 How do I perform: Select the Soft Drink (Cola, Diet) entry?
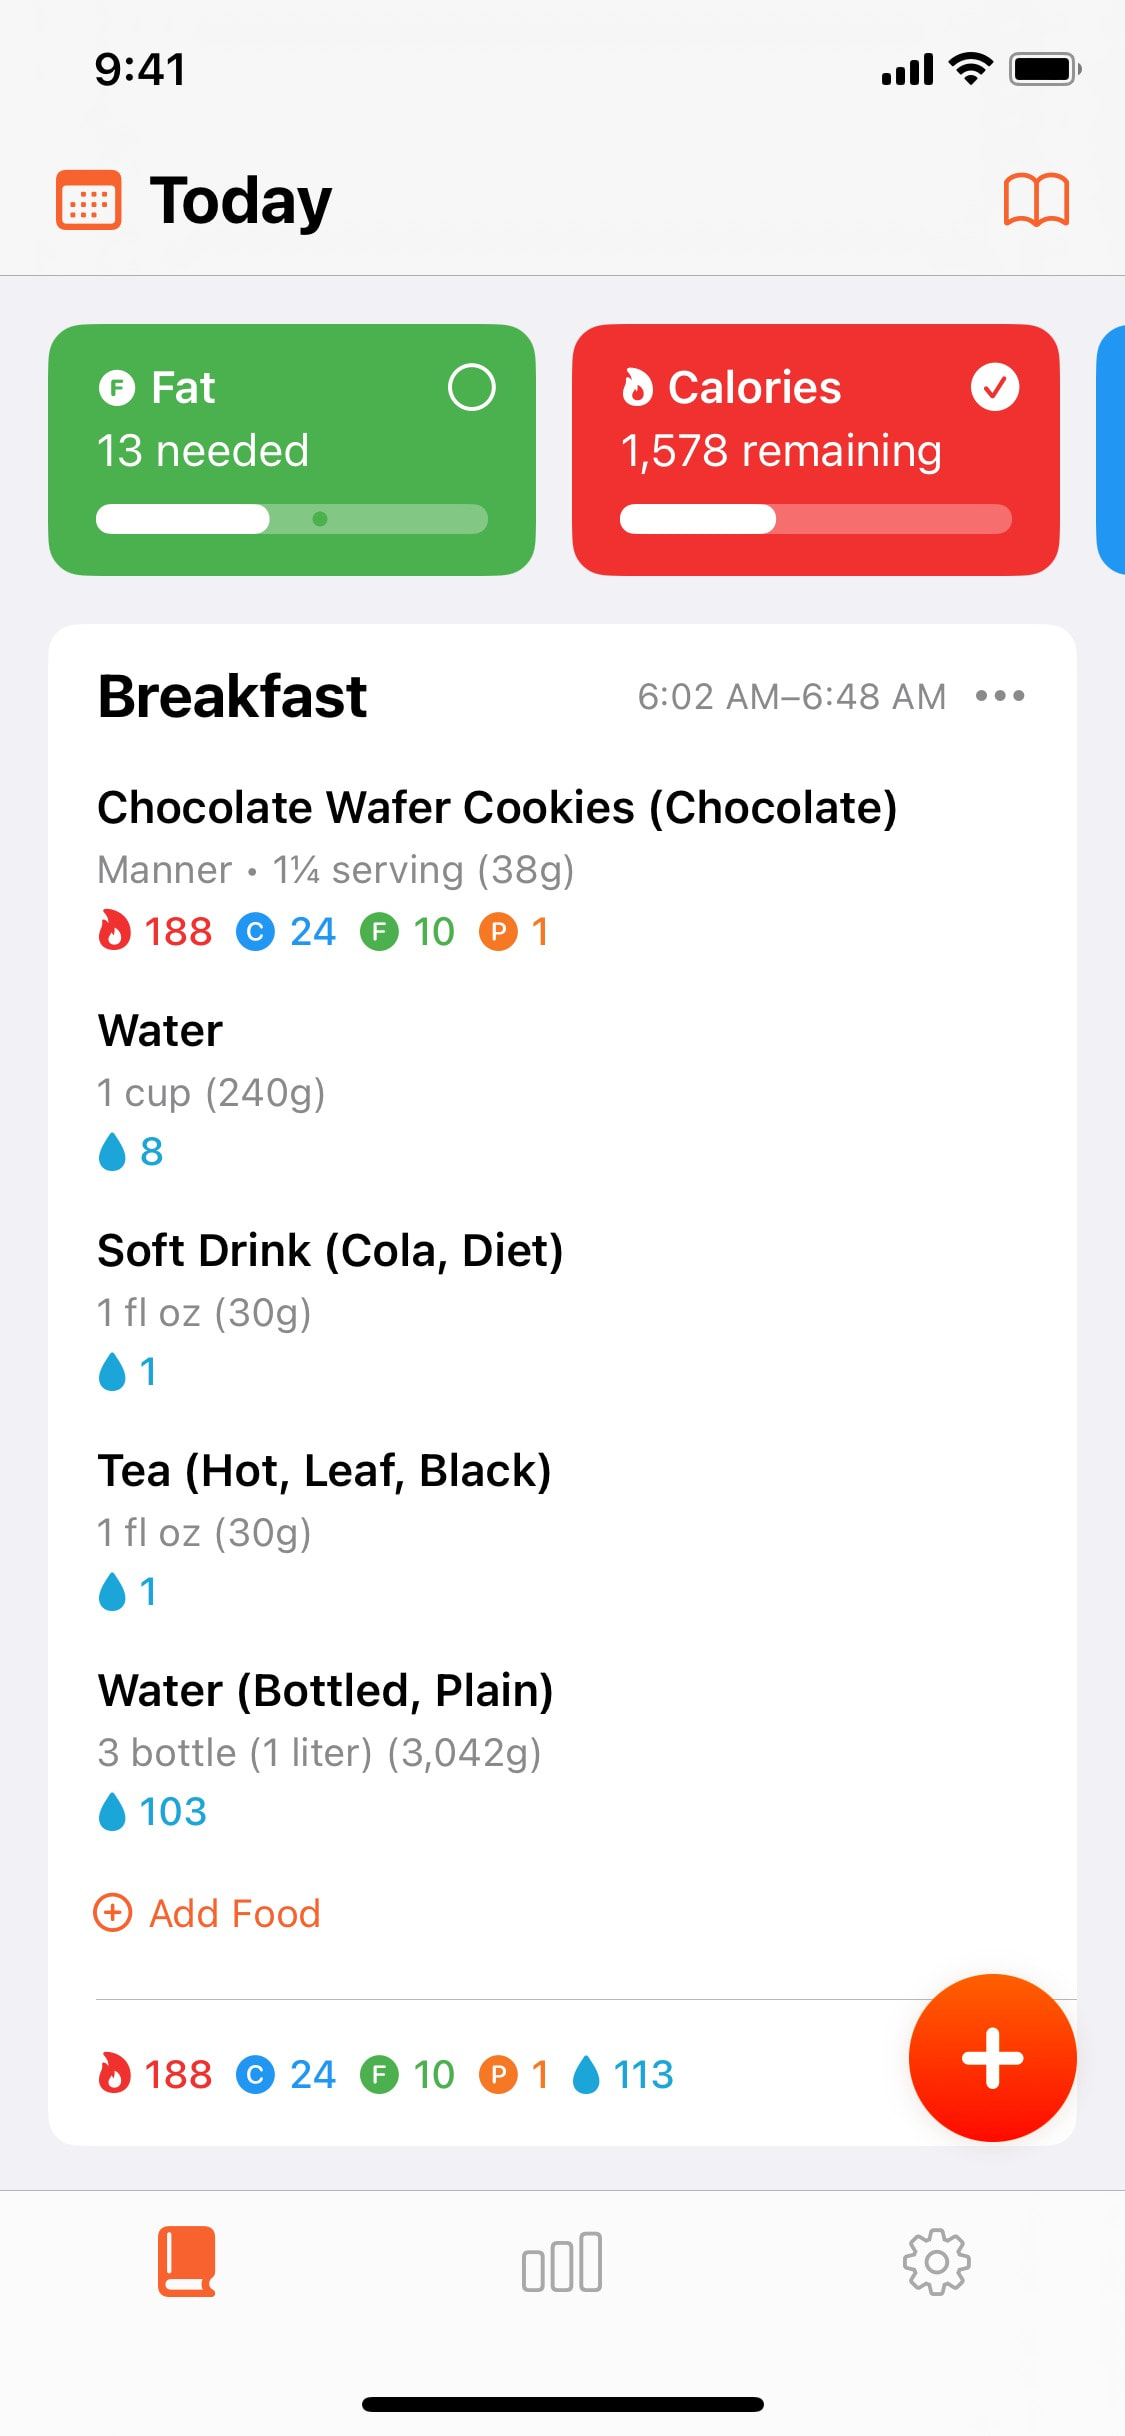coord(330,1251)
